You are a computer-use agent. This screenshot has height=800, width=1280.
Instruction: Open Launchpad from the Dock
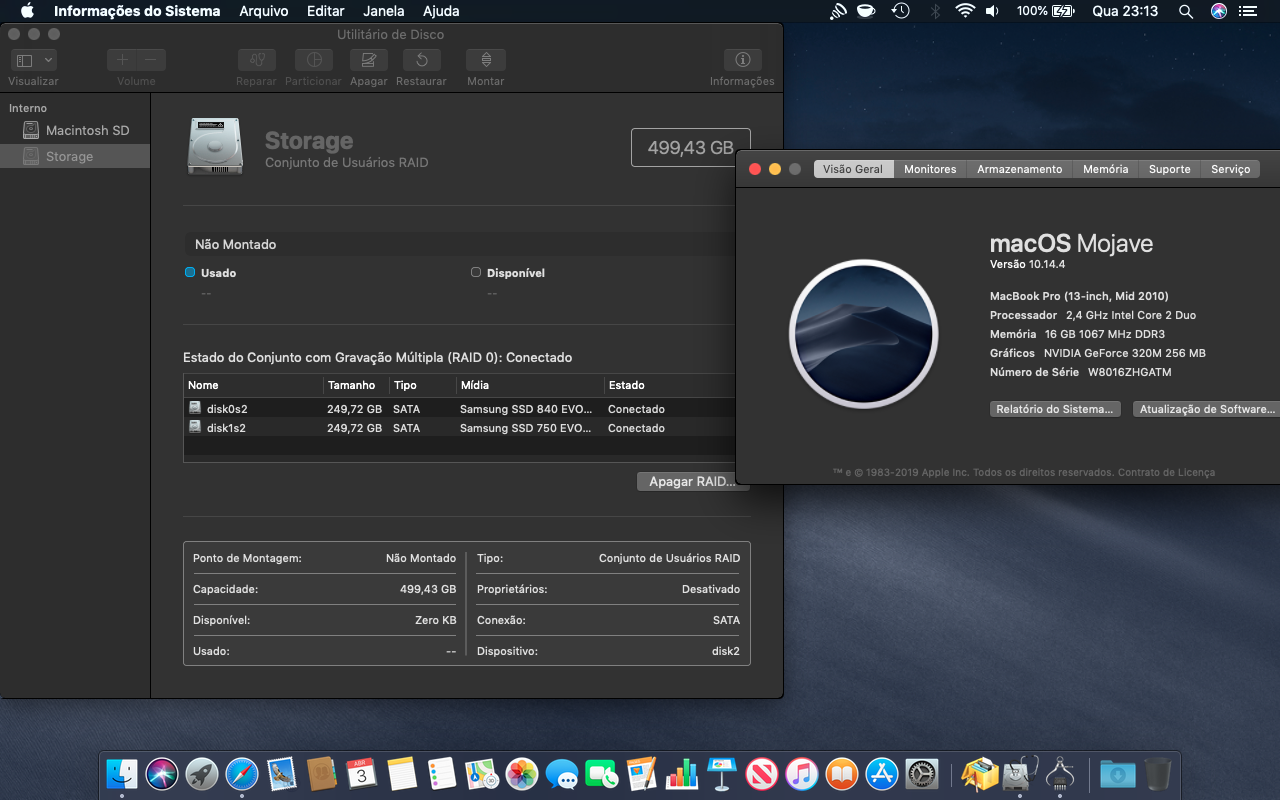click(x=202, y=773)
